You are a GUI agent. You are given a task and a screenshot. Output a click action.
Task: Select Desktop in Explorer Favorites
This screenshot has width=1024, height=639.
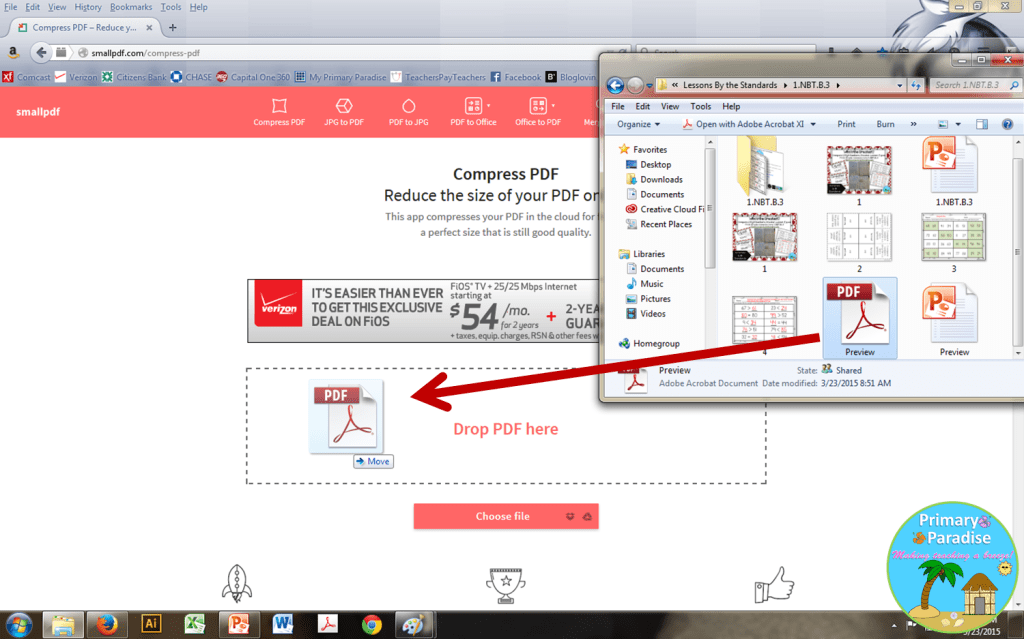coord(648,165)
